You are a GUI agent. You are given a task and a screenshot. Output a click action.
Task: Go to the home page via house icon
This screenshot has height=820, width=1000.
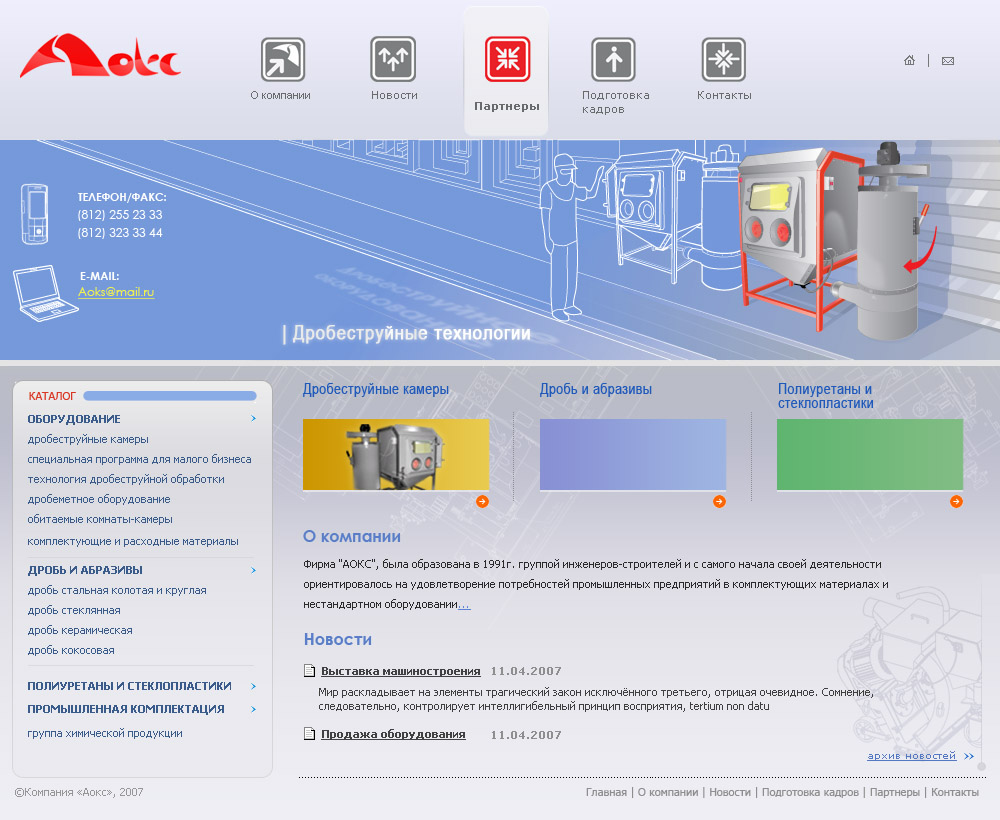point(909,61)
